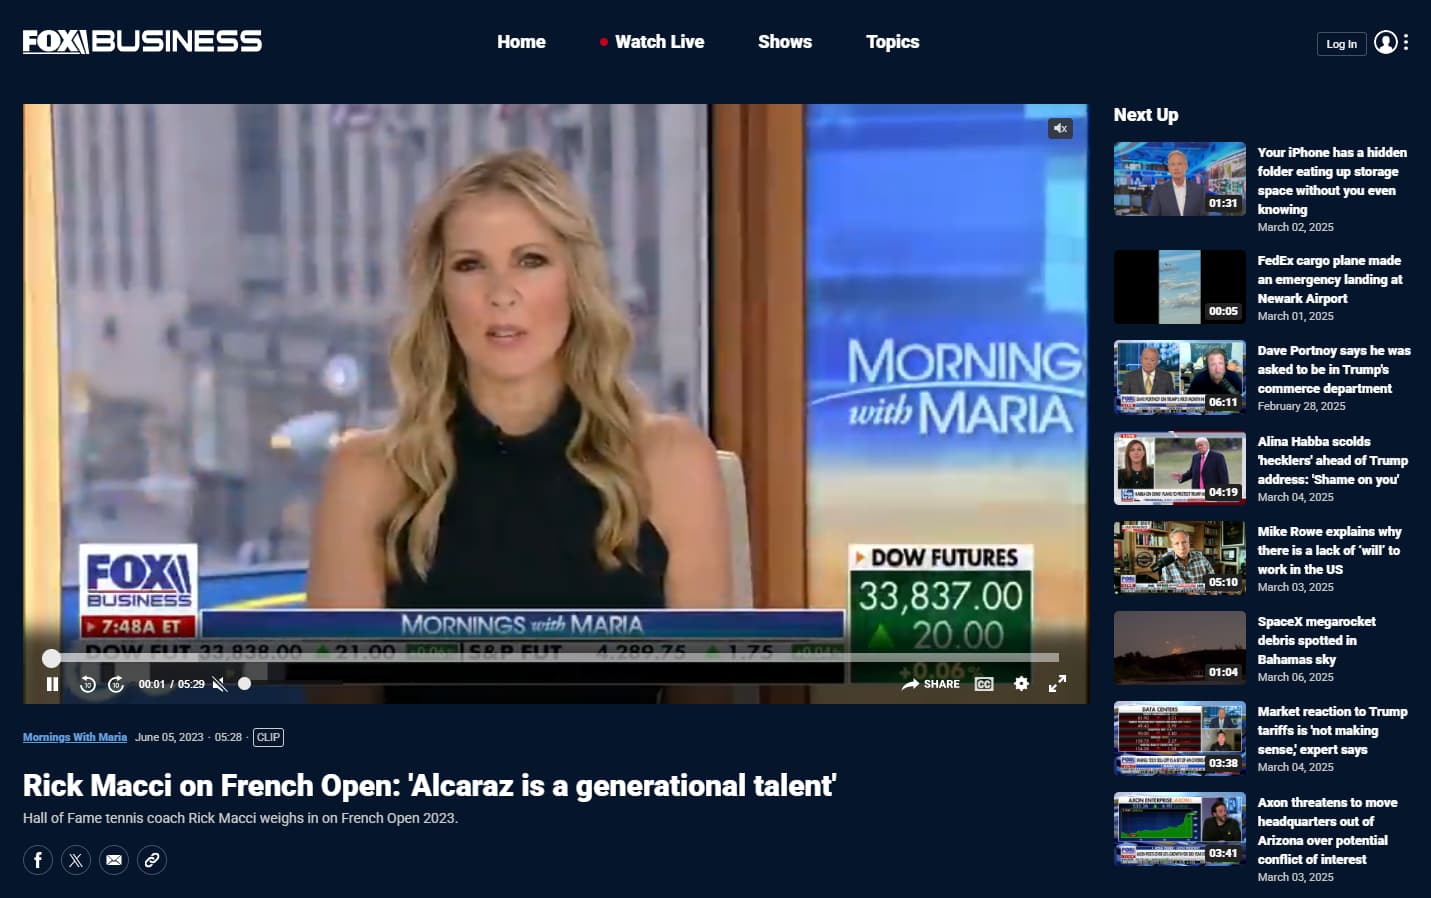
Task: Open 'Dave Portnoy says he was asked' headline
Action: (x=1334, y=369)
